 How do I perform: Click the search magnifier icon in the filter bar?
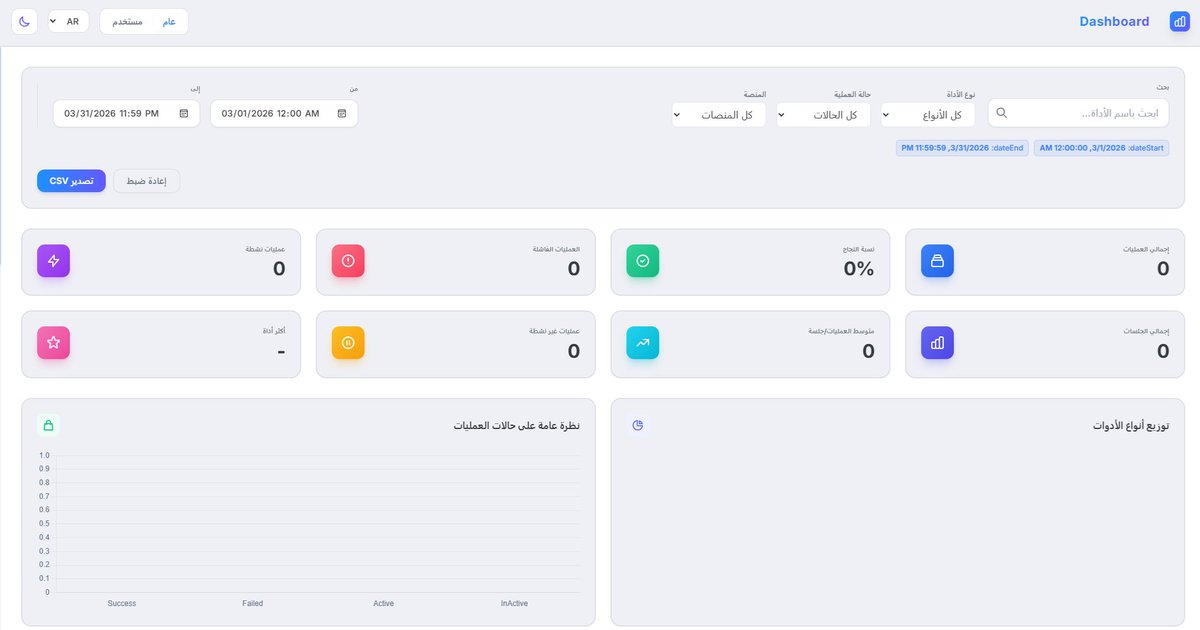tap(1001, 113)
